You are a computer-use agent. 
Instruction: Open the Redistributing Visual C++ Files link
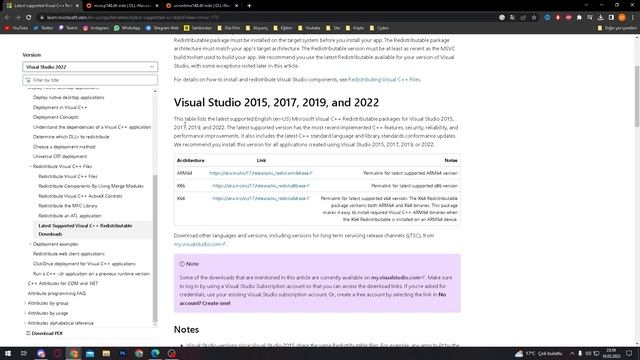coord(384,80)
